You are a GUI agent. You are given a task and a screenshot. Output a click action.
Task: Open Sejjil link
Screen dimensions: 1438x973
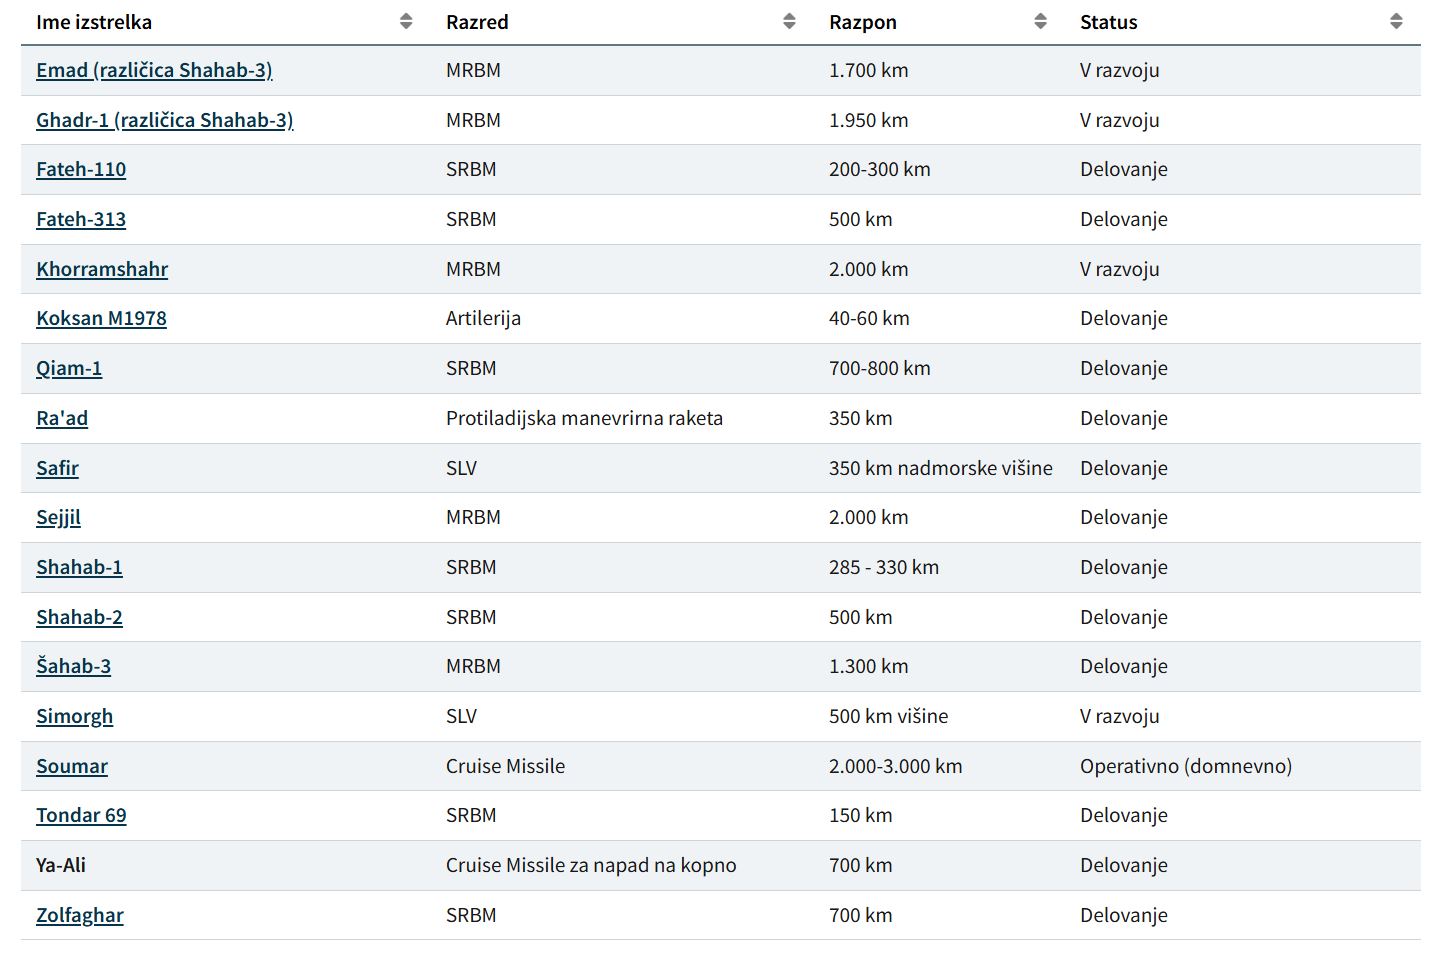coord(58,517)
